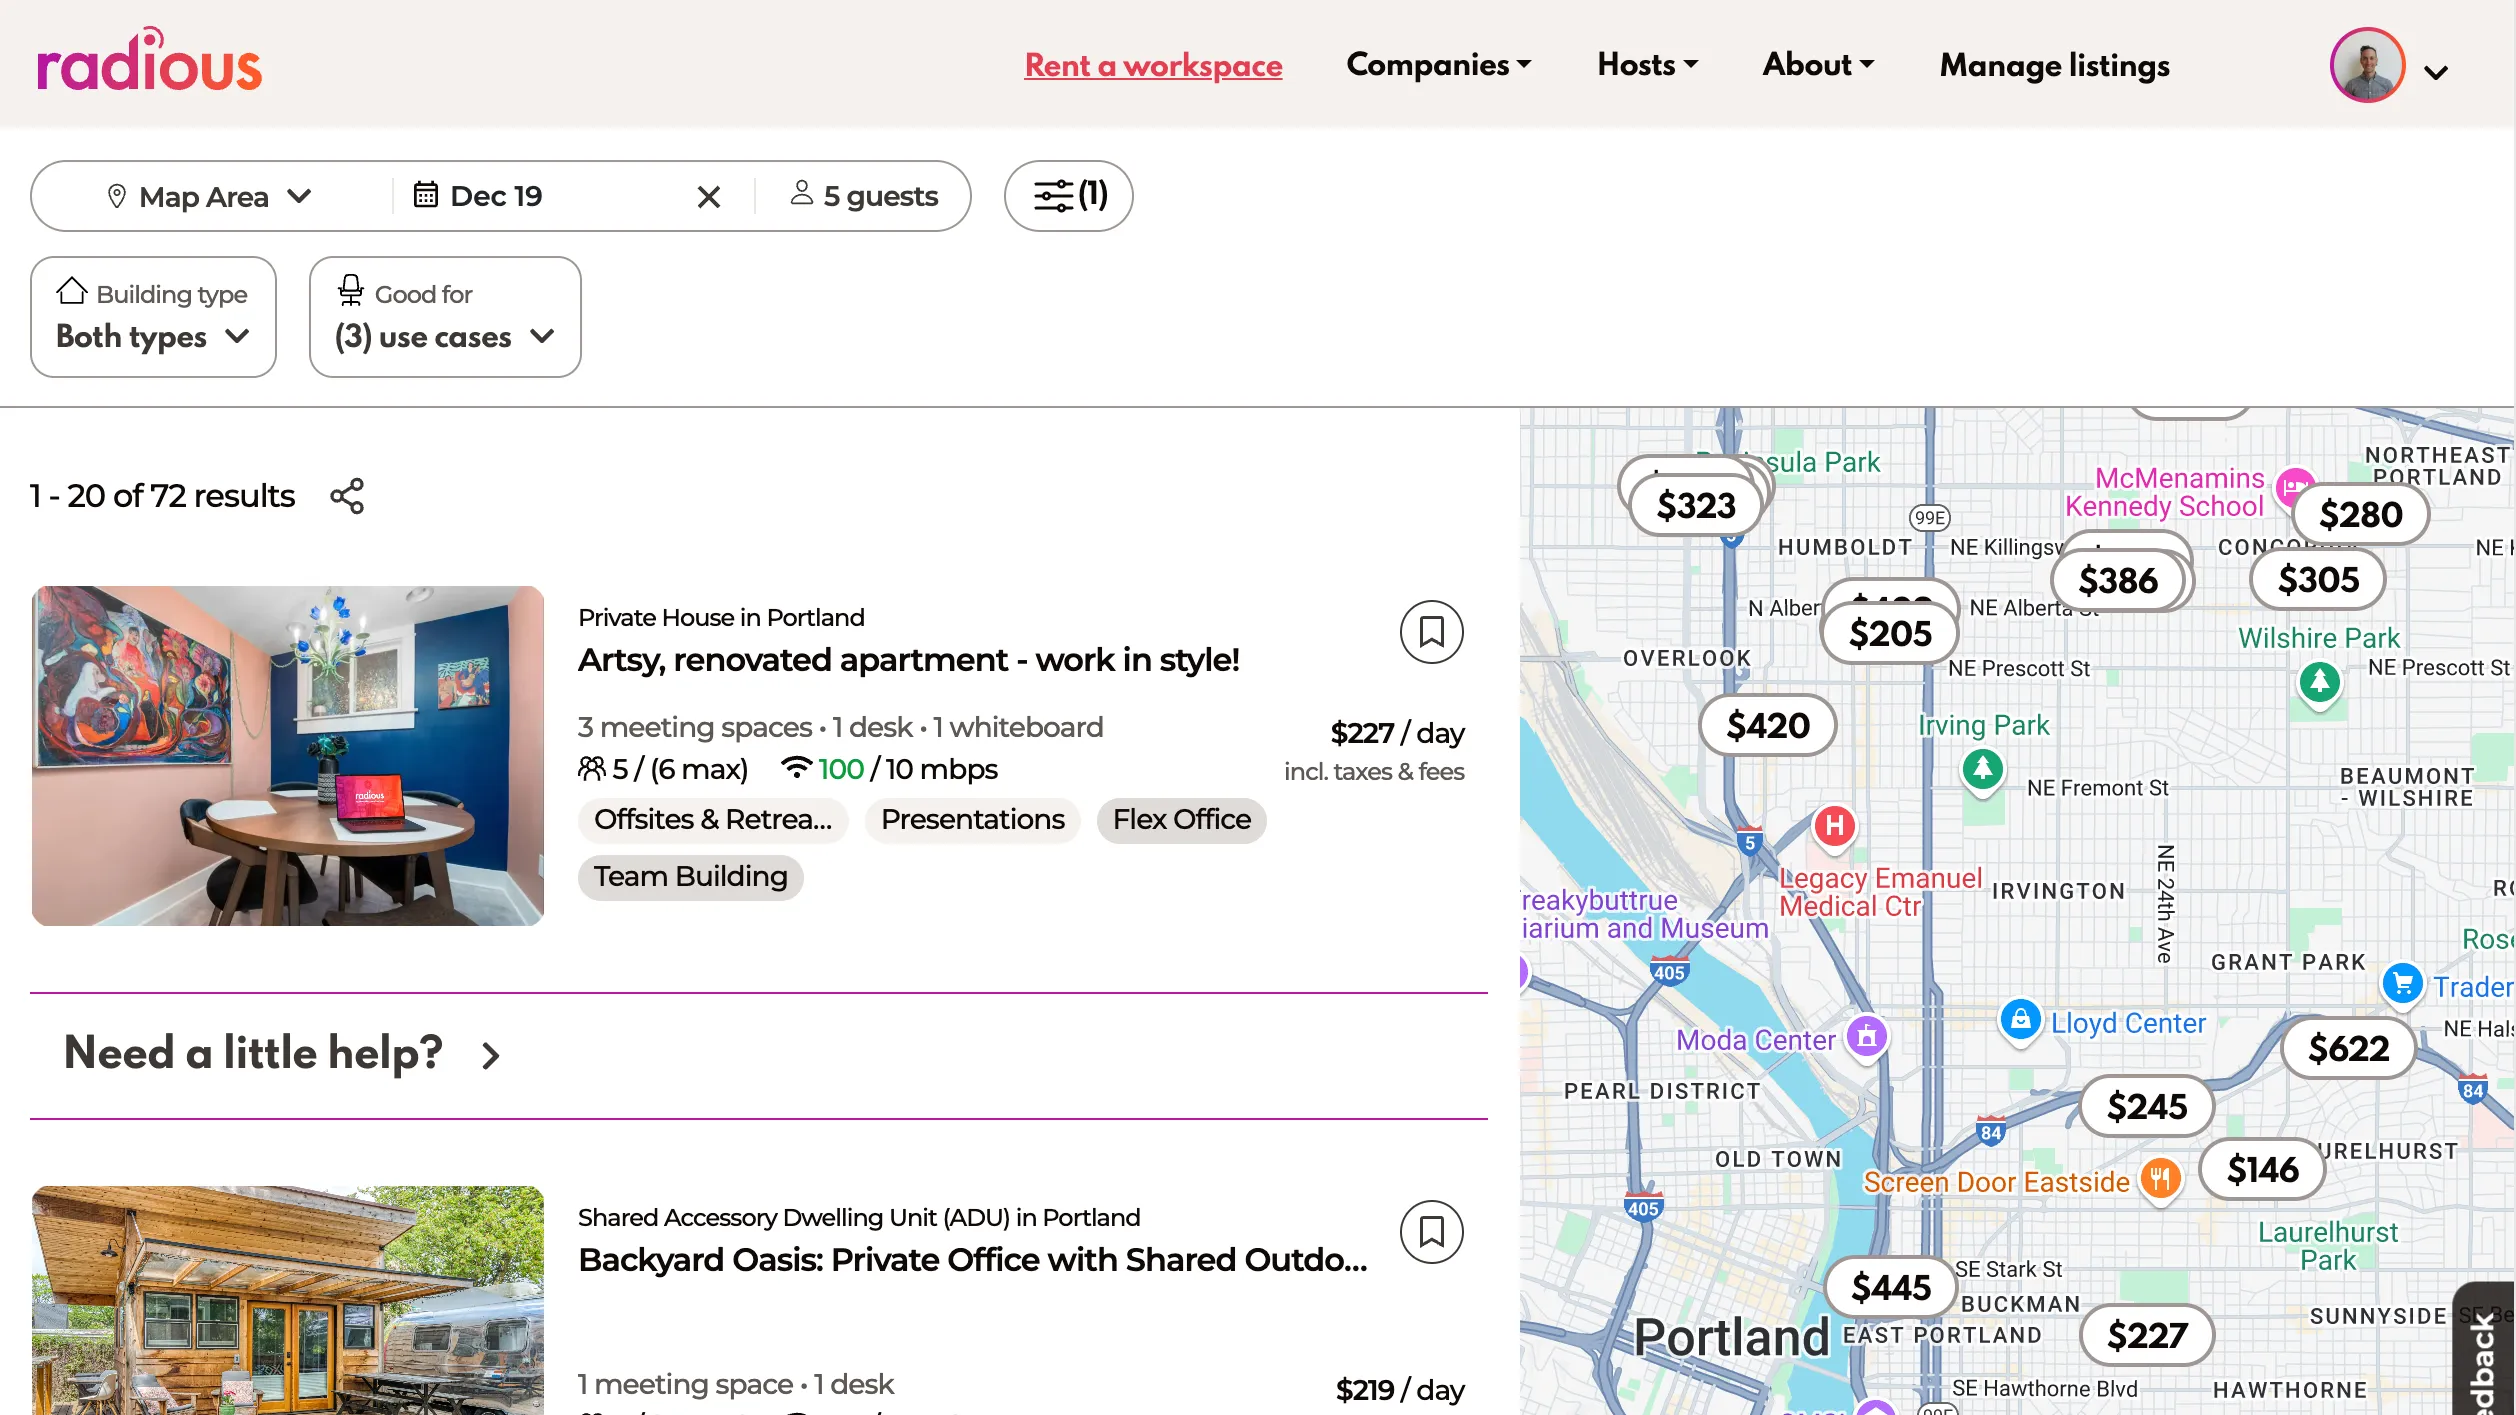Select the $323 map price marker

pyautogui.click(x=1696, y=505)
